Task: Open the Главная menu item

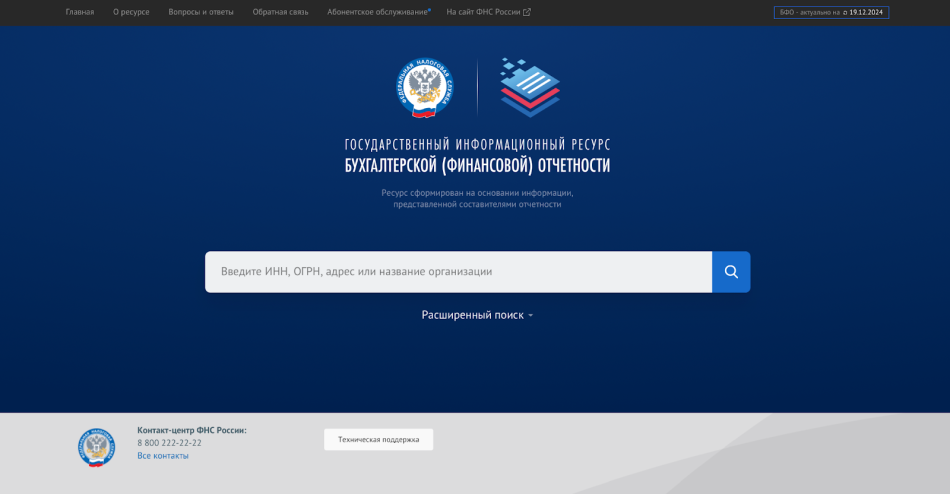Action: coord(80,12)
